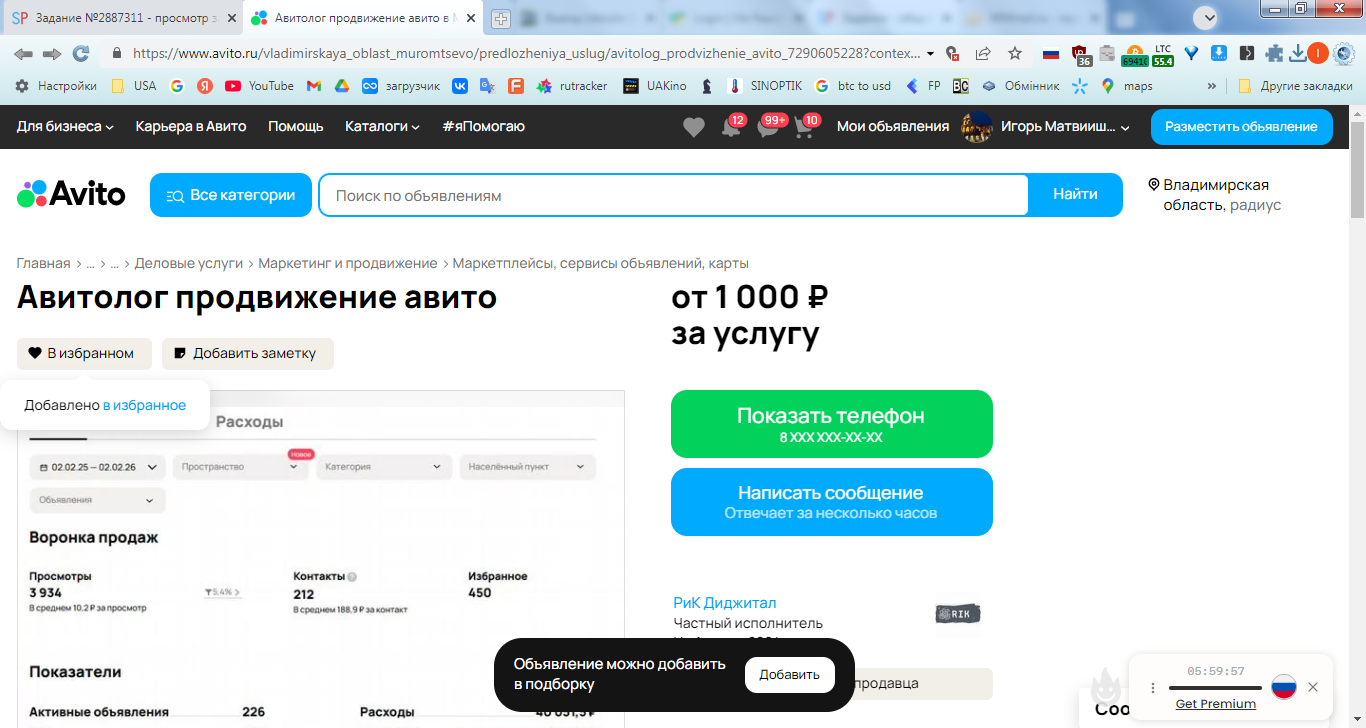
Task: Click the Найти search button
Action: click(x=1075, y=195)
